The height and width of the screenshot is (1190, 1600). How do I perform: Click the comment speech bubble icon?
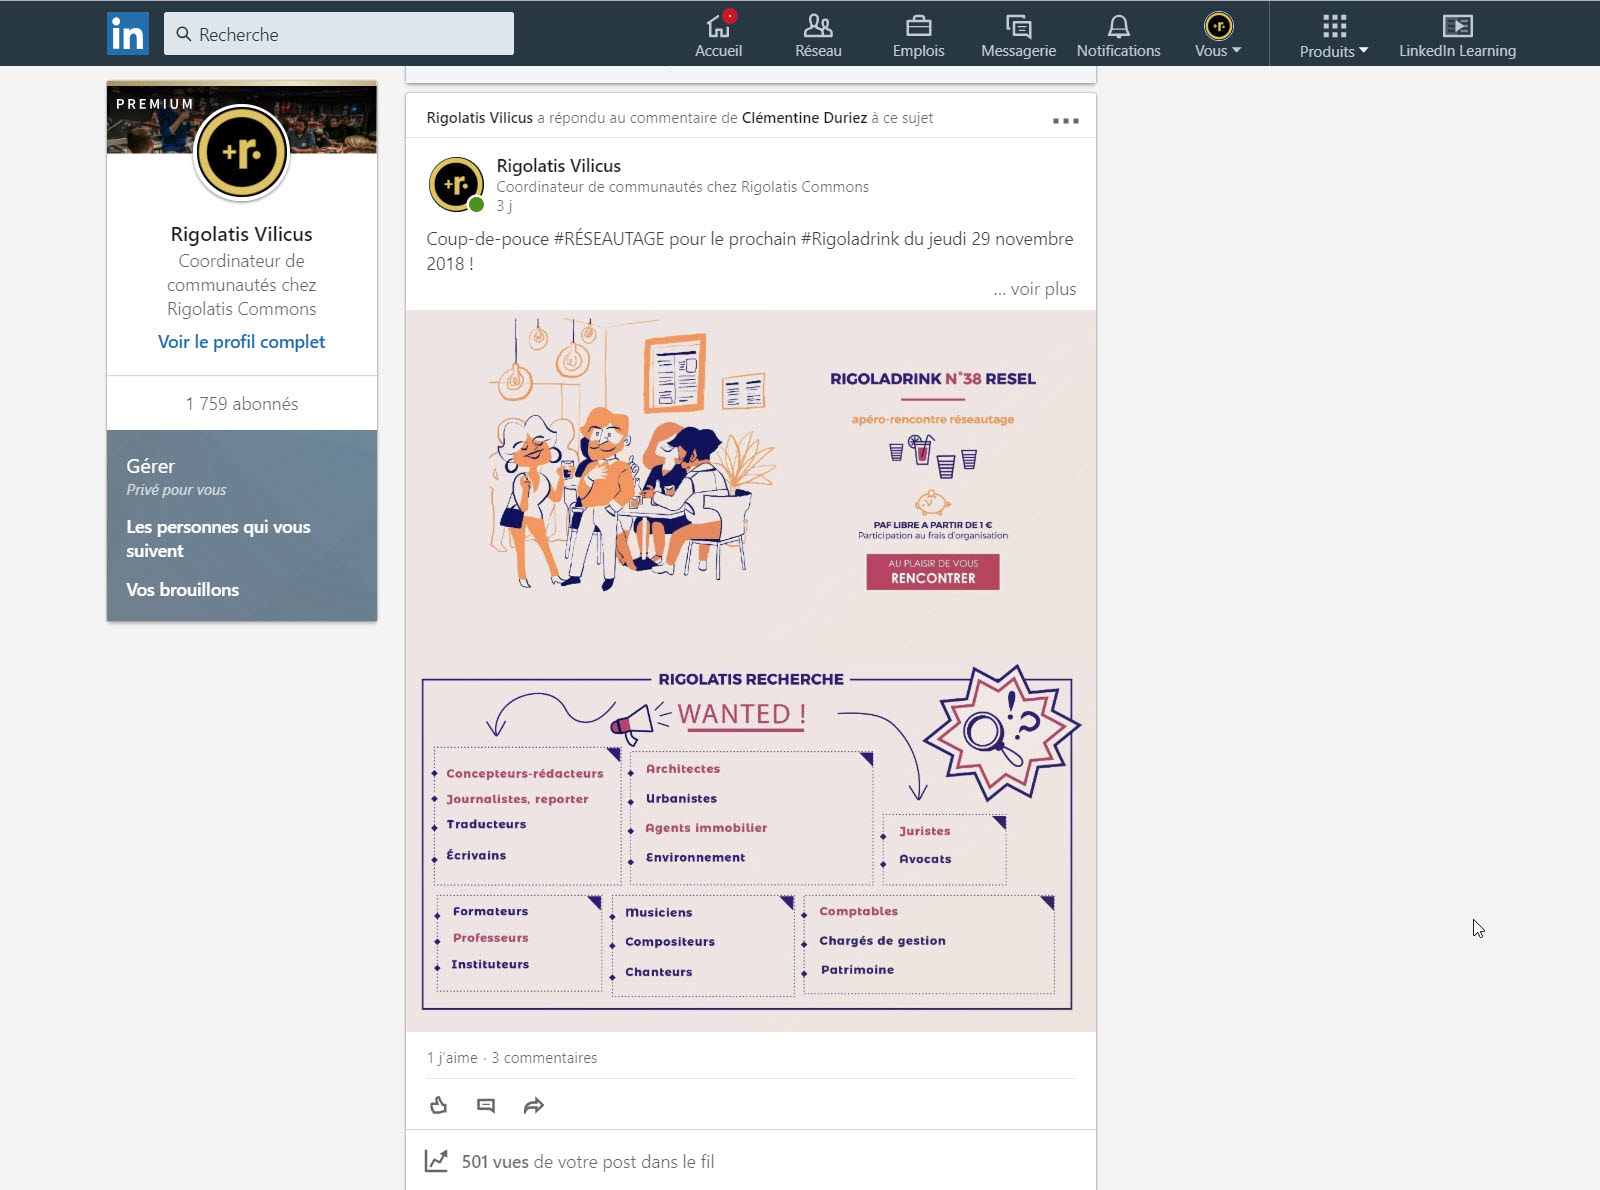click(486, 1105)
